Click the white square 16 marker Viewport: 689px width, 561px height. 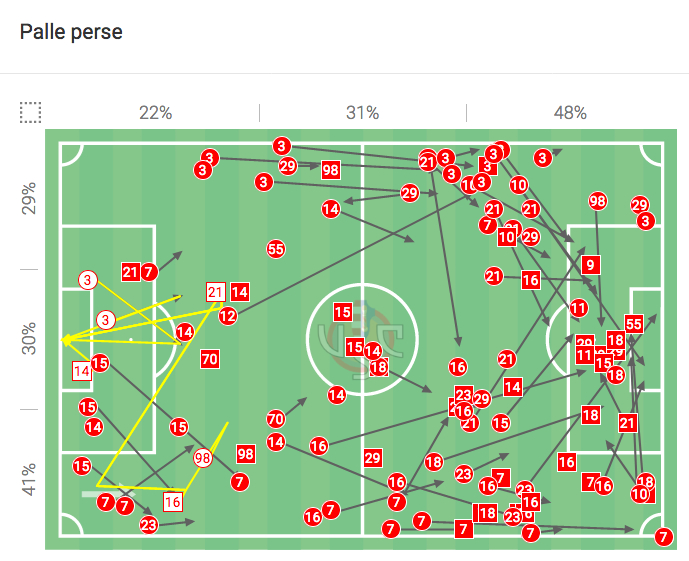click(x=173, y=501)
